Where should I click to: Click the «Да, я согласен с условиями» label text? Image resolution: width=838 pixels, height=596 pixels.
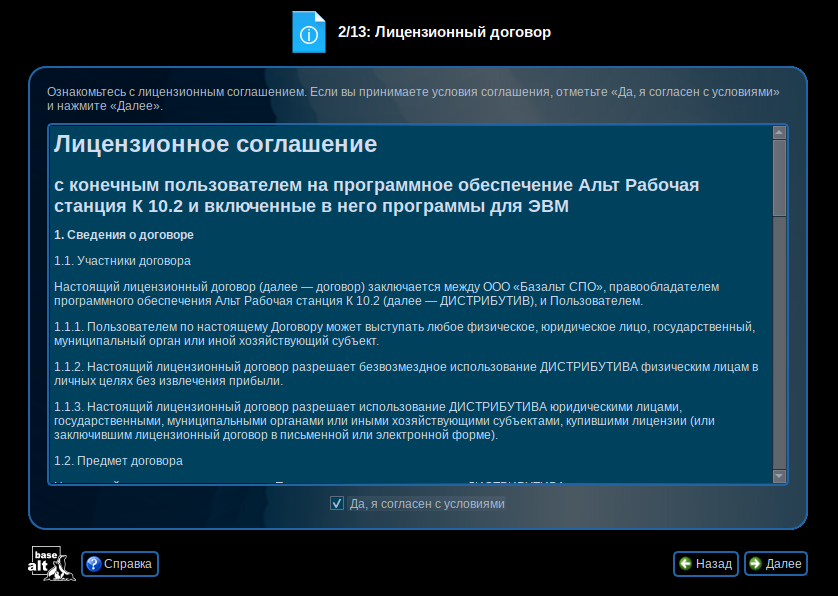pos(427,504)
